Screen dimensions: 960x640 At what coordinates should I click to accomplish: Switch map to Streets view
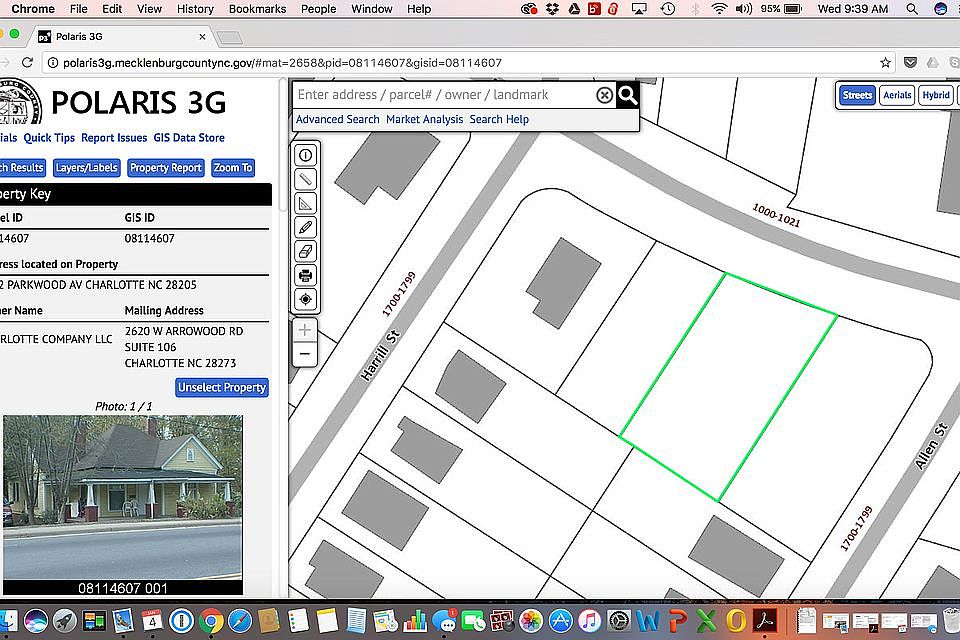[x=857, y=96]
